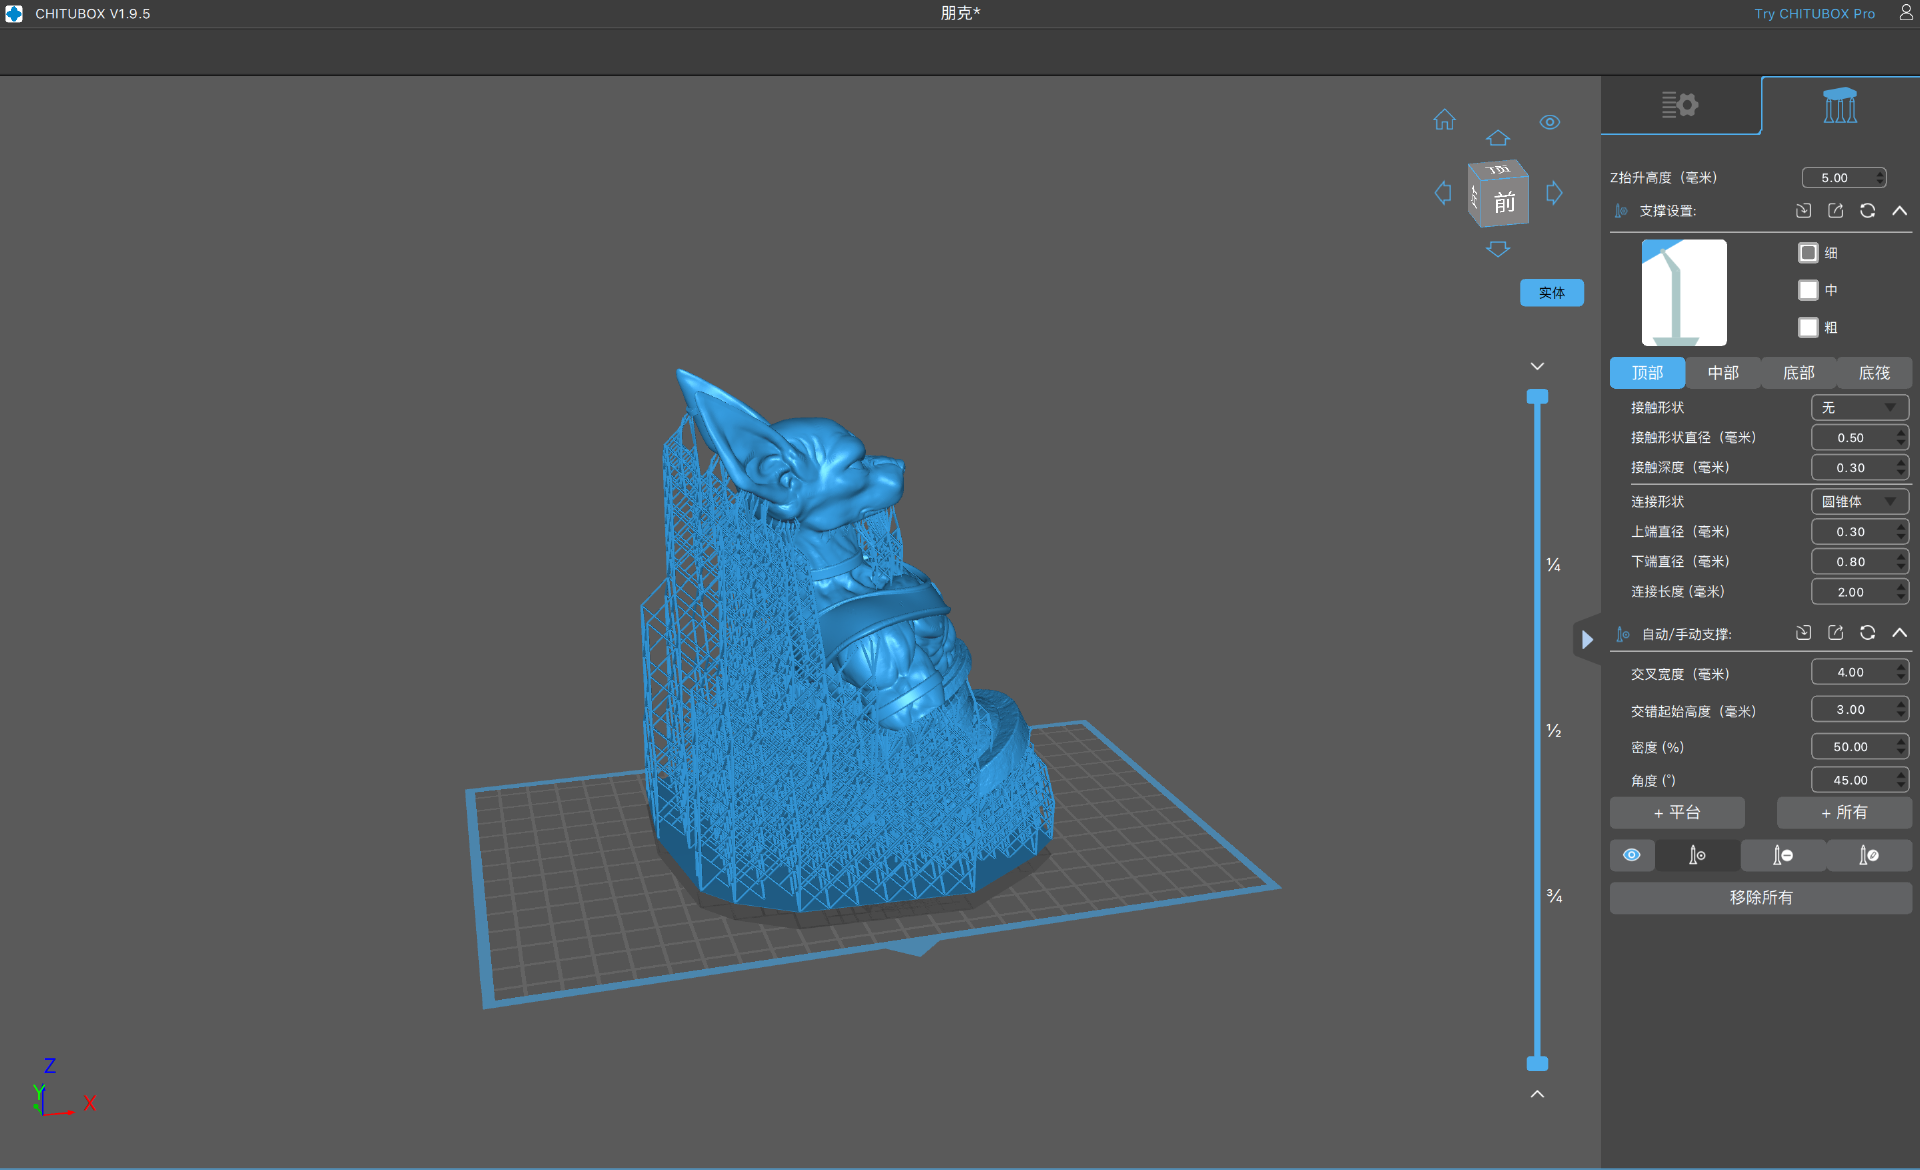This screenshot has width=1920, height=1170.
Task: Step the 连接长度 2.00 spinner arrows
Action: click(1901, 592)
